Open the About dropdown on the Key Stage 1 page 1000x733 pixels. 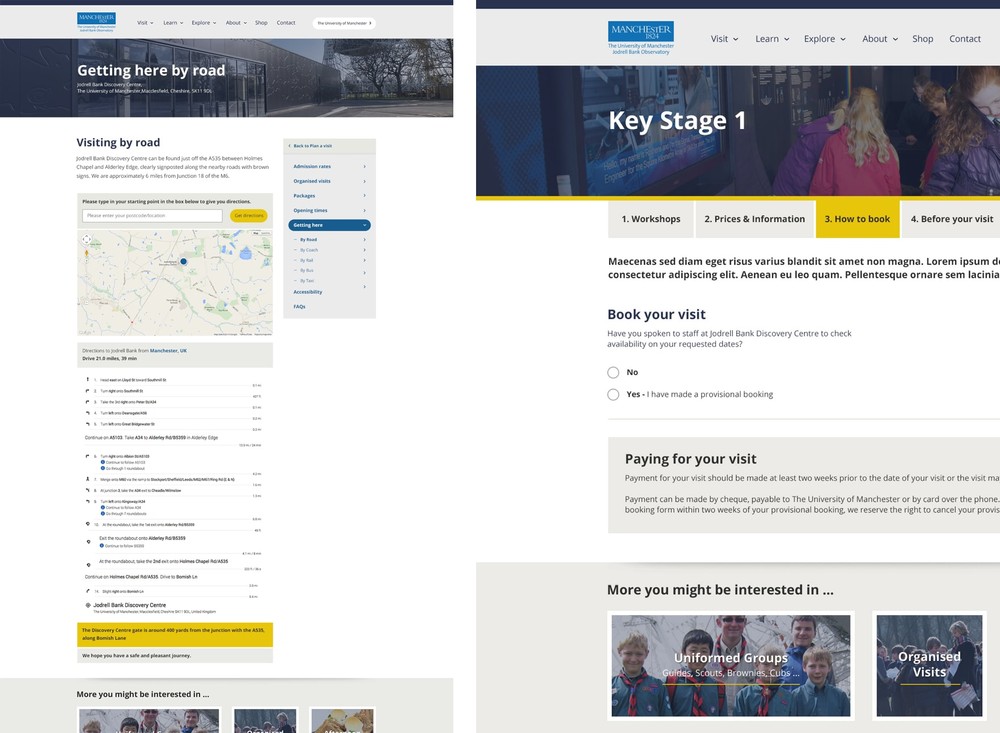pyautogui.click(x=880, y=39)
